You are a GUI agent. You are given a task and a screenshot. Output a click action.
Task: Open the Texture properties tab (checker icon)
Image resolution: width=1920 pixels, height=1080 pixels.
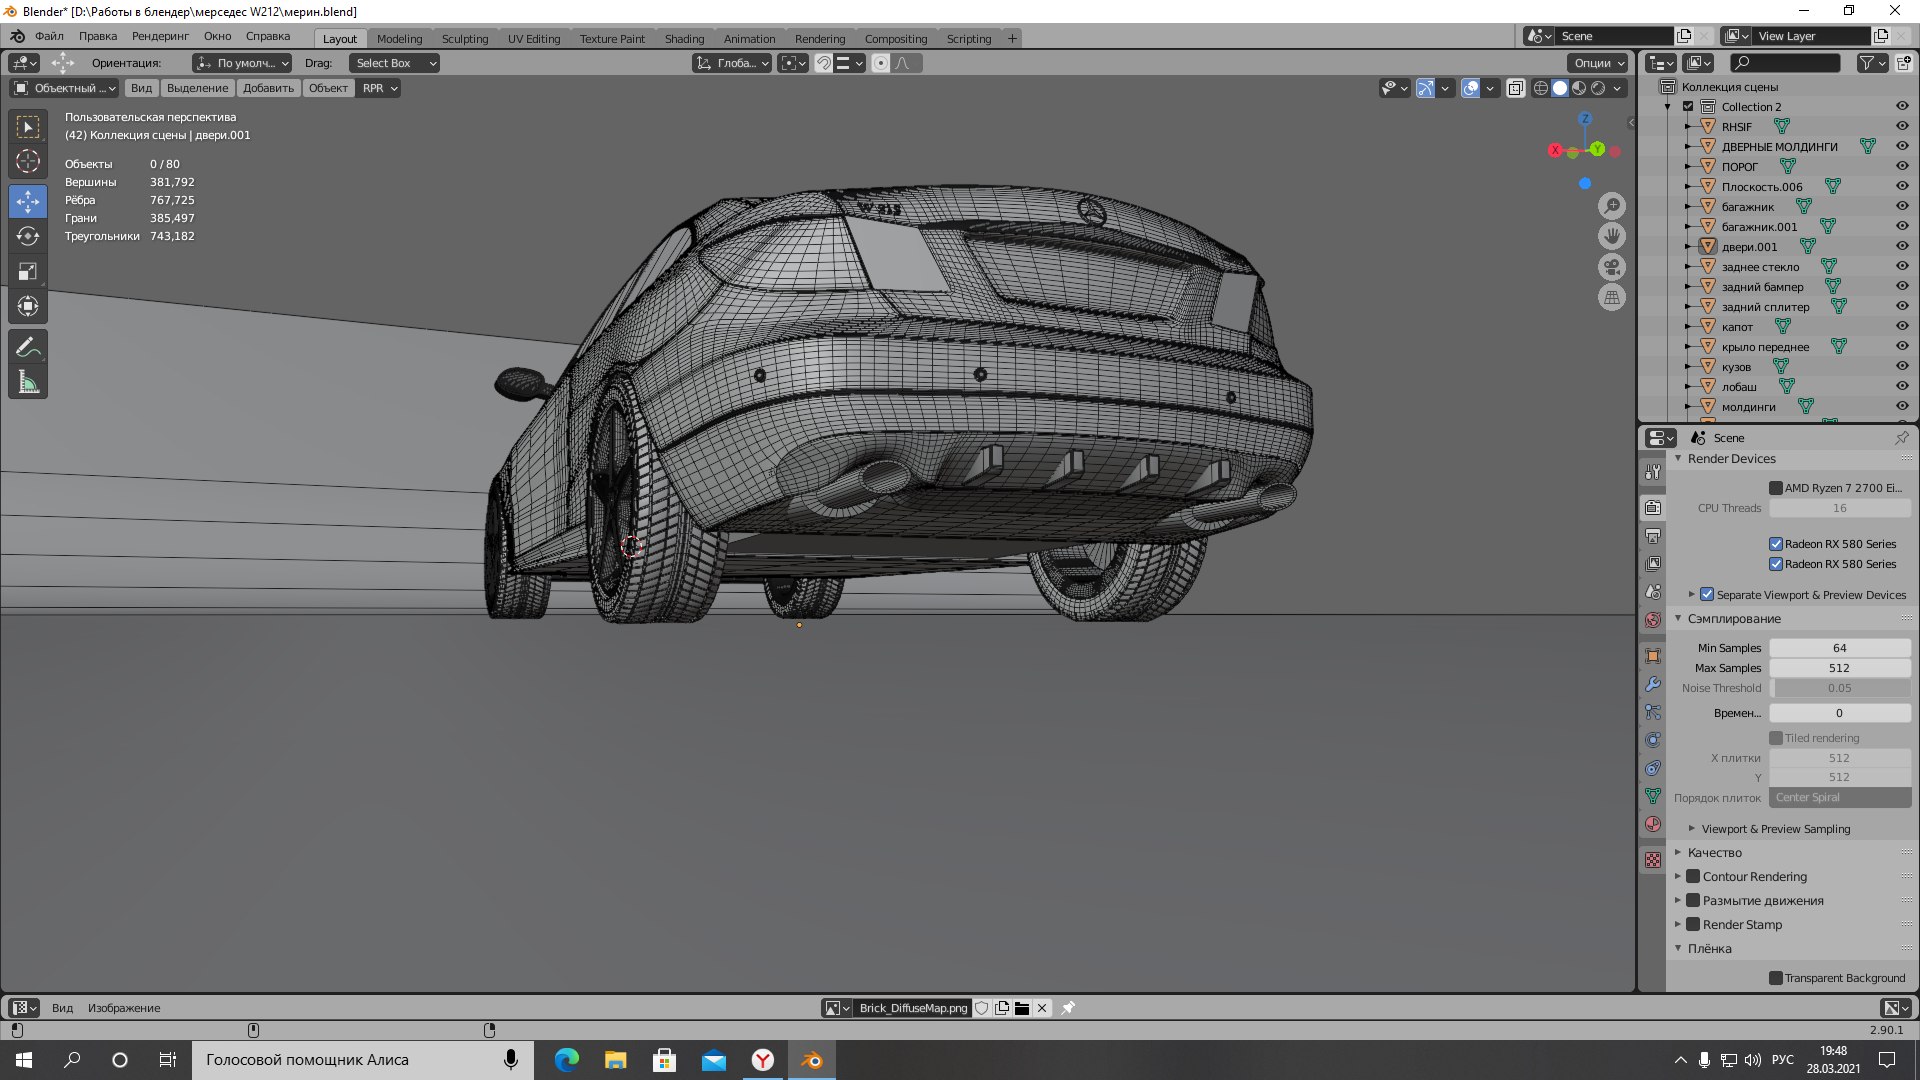[x=1653, y=860]
